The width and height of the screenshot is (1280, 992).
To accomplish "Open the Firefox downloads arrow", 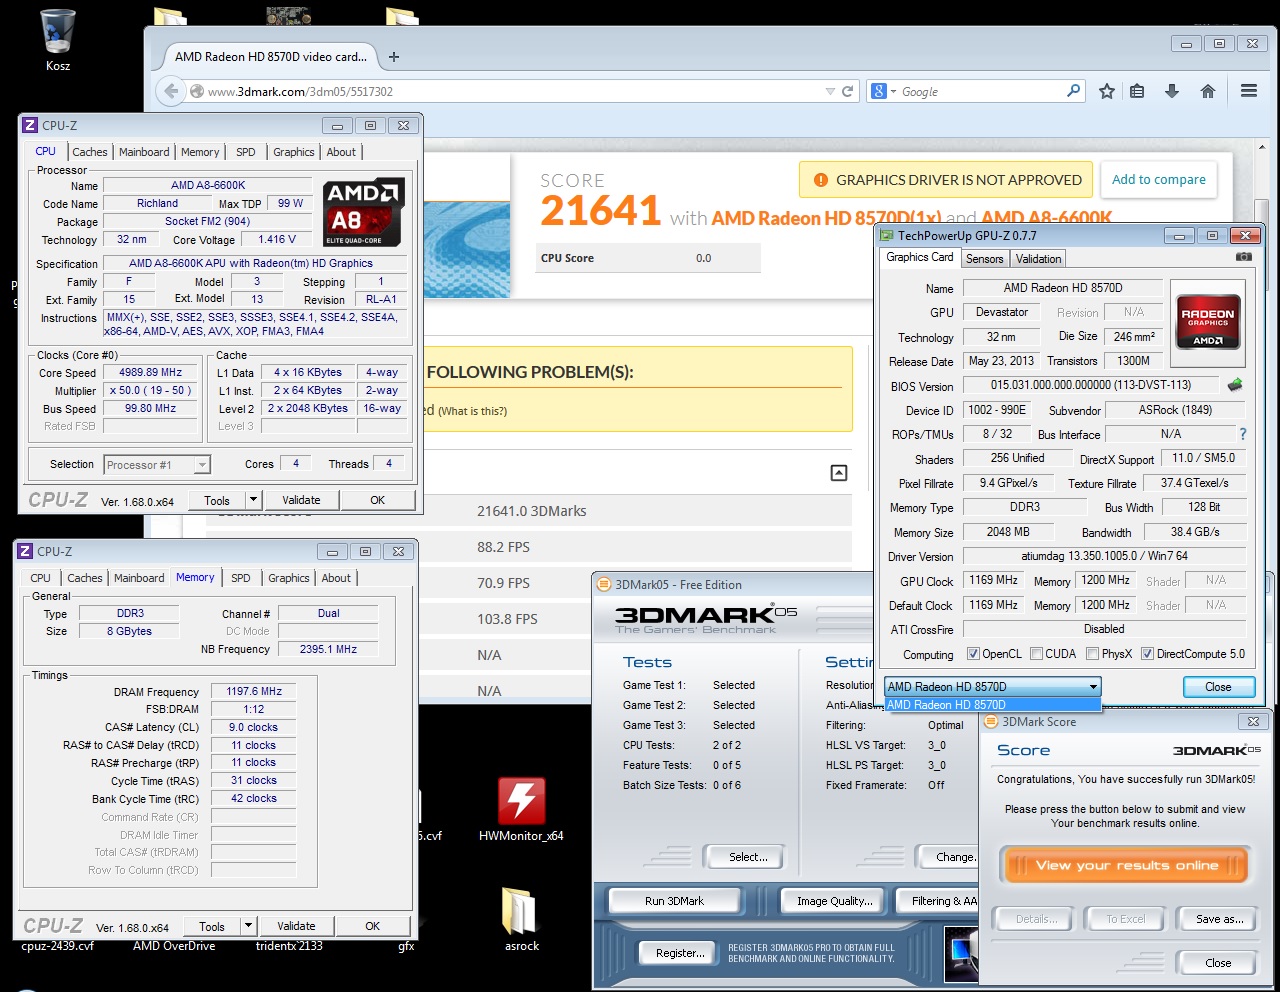I will tap(1172, 91).
